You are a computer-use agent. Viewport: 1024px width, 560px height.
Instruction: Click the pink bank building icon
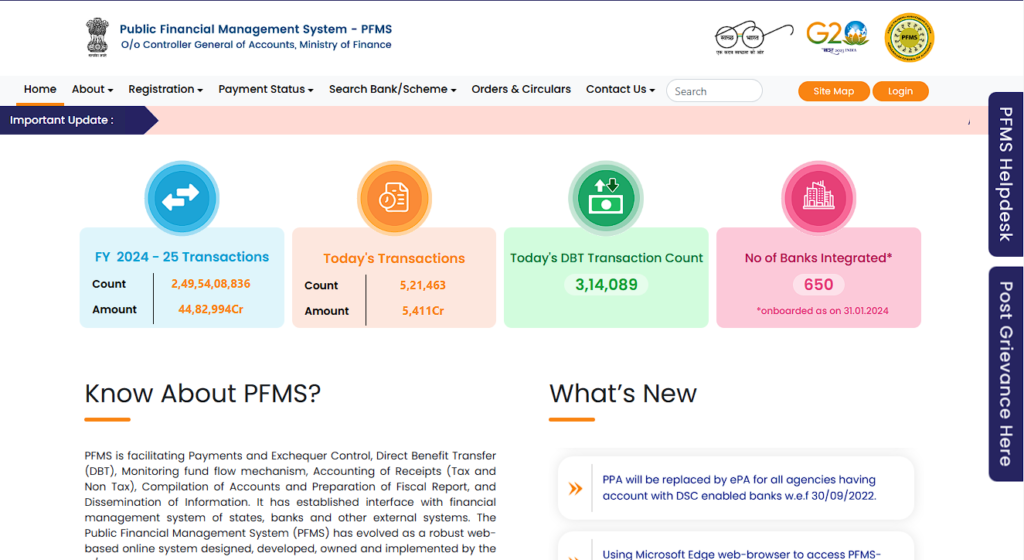pyautogui.click(x=818, y=198)
